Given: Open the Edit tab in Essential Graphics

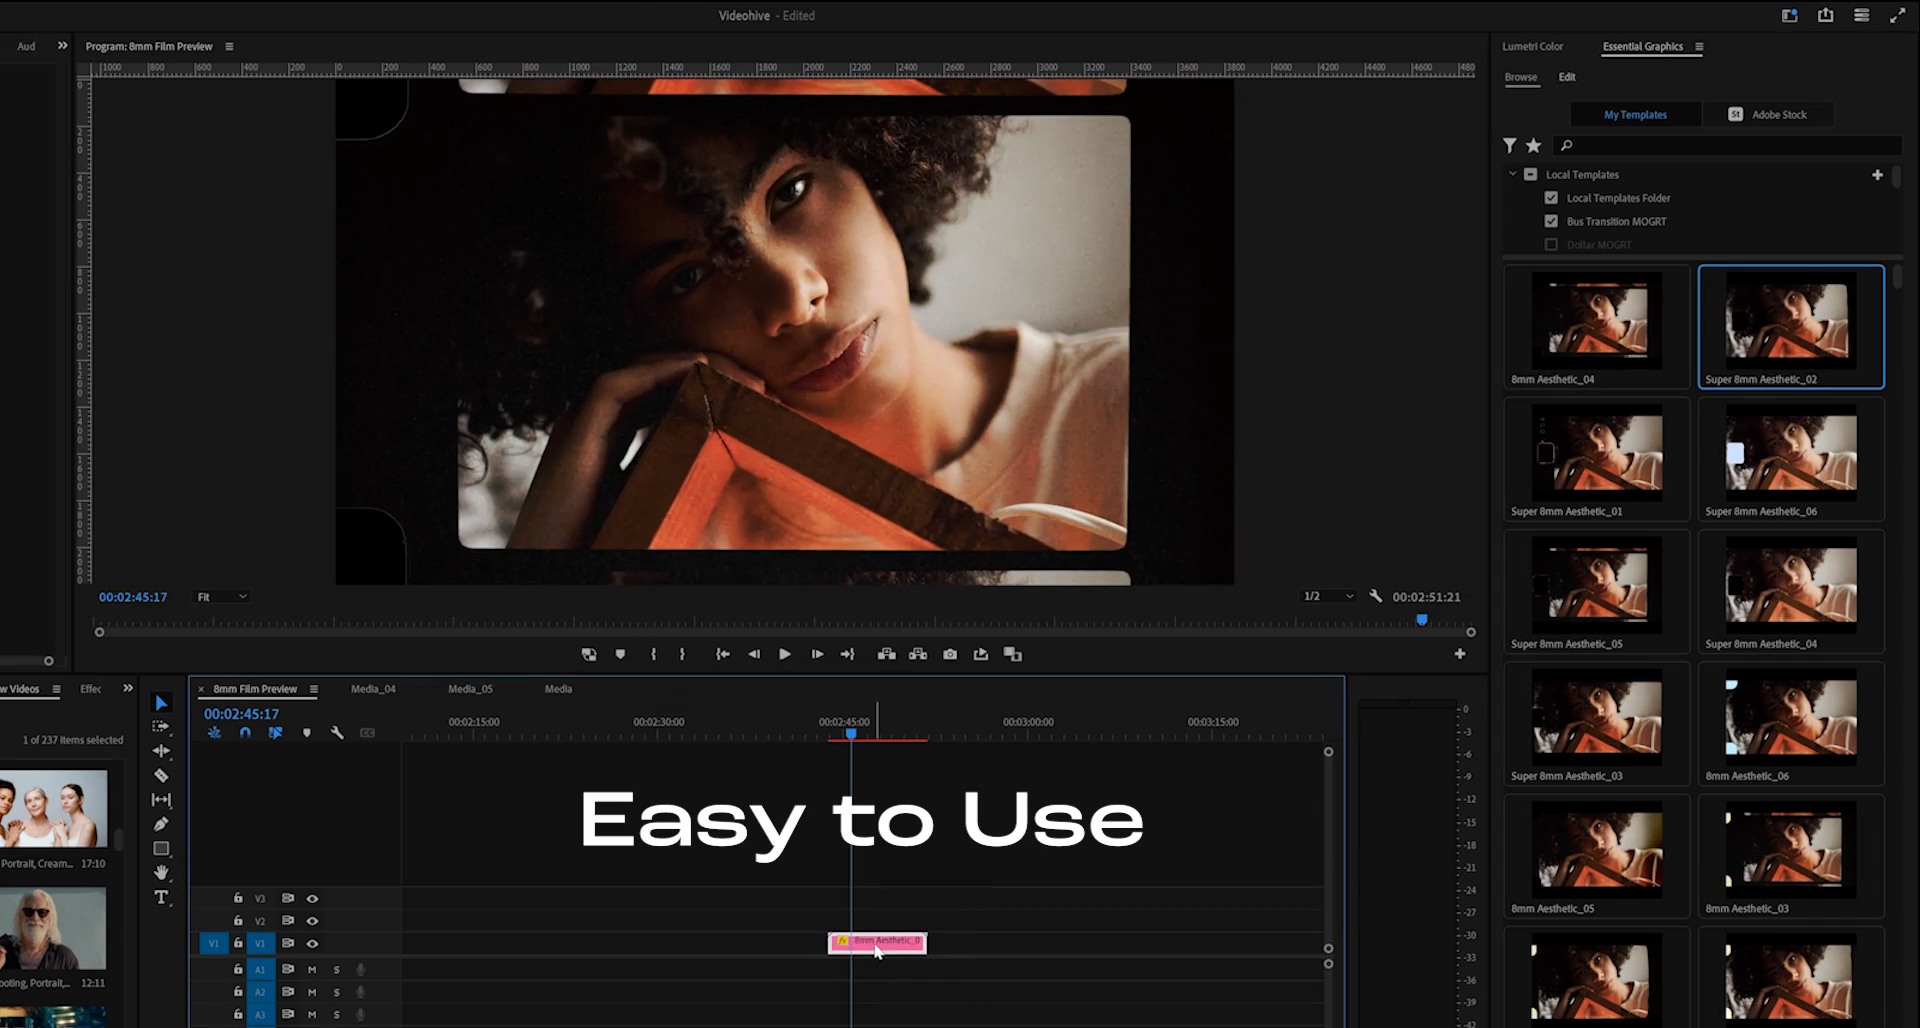Looking at the screenshot, I should coord(1566,77).
